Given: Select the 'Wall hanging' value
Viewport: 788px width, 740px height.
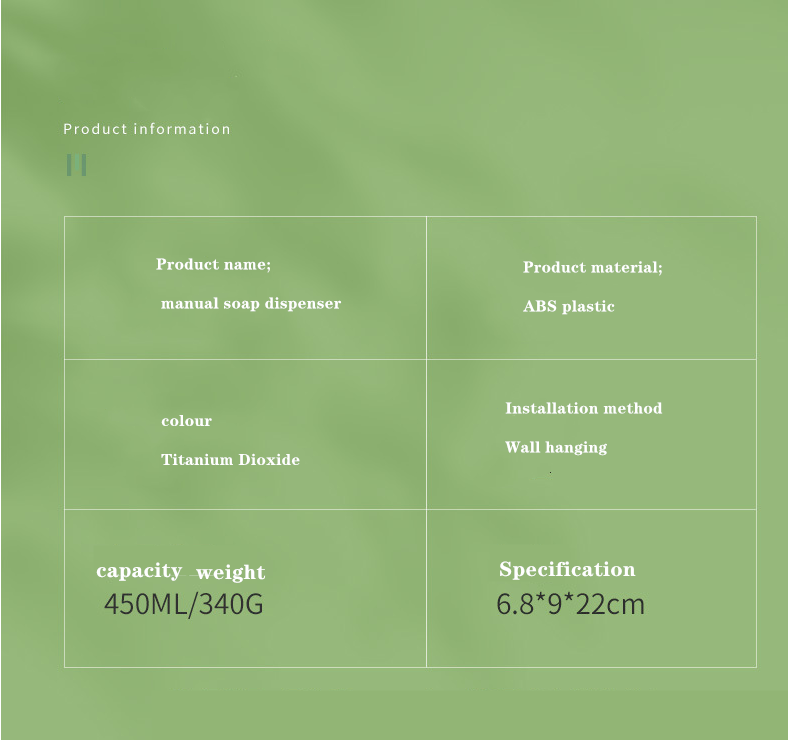Looking at the screenshot, I should [556, 447].
